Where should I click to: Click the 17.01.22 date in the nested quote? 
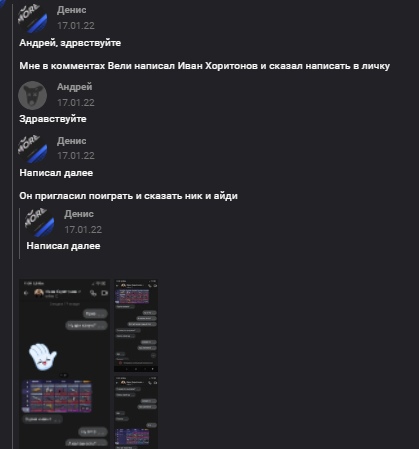pos(83,230)
